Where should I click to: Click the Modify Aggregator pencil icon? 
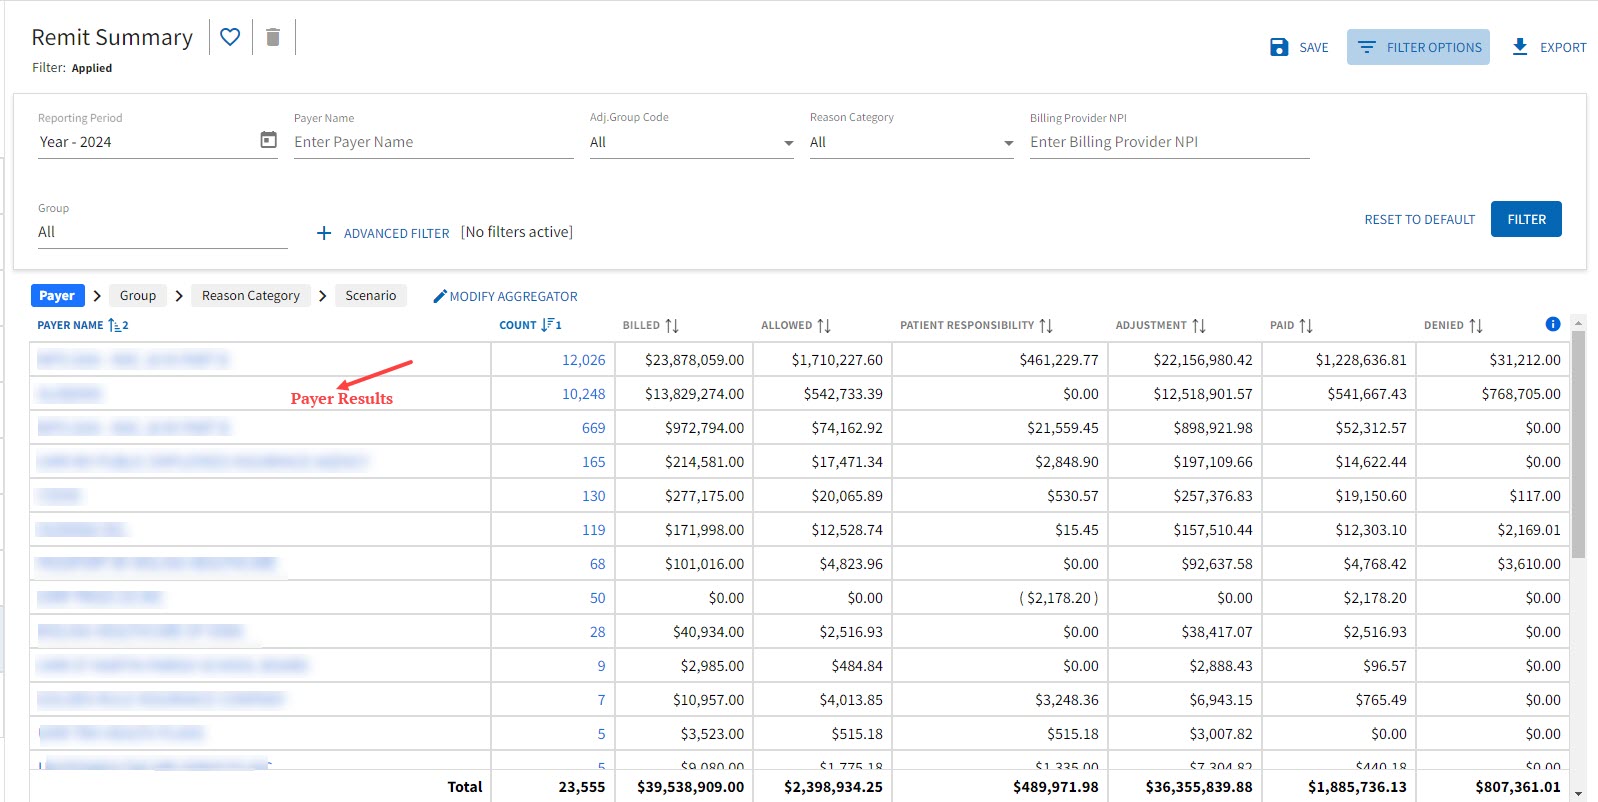click(440, 296)
